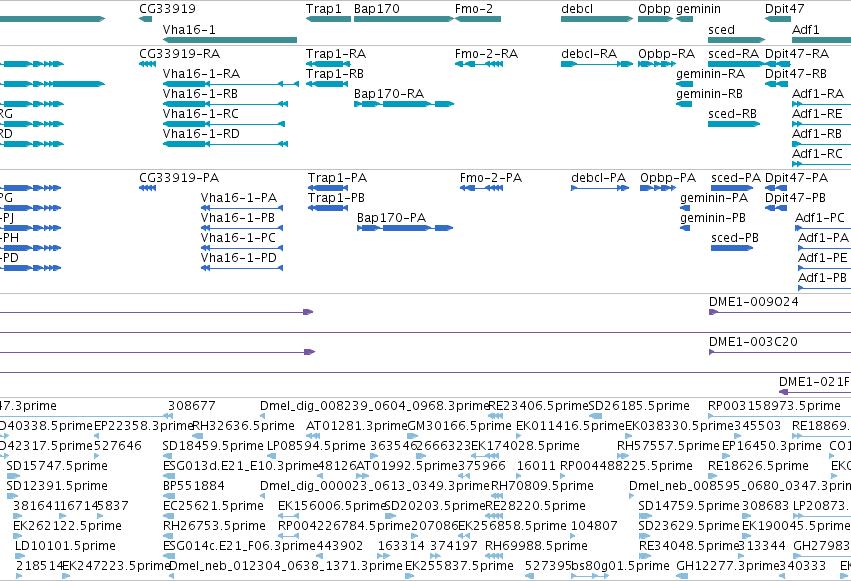Click protein Vha16-1-PB
Viewport: 851px width, 581px height.
242,228
